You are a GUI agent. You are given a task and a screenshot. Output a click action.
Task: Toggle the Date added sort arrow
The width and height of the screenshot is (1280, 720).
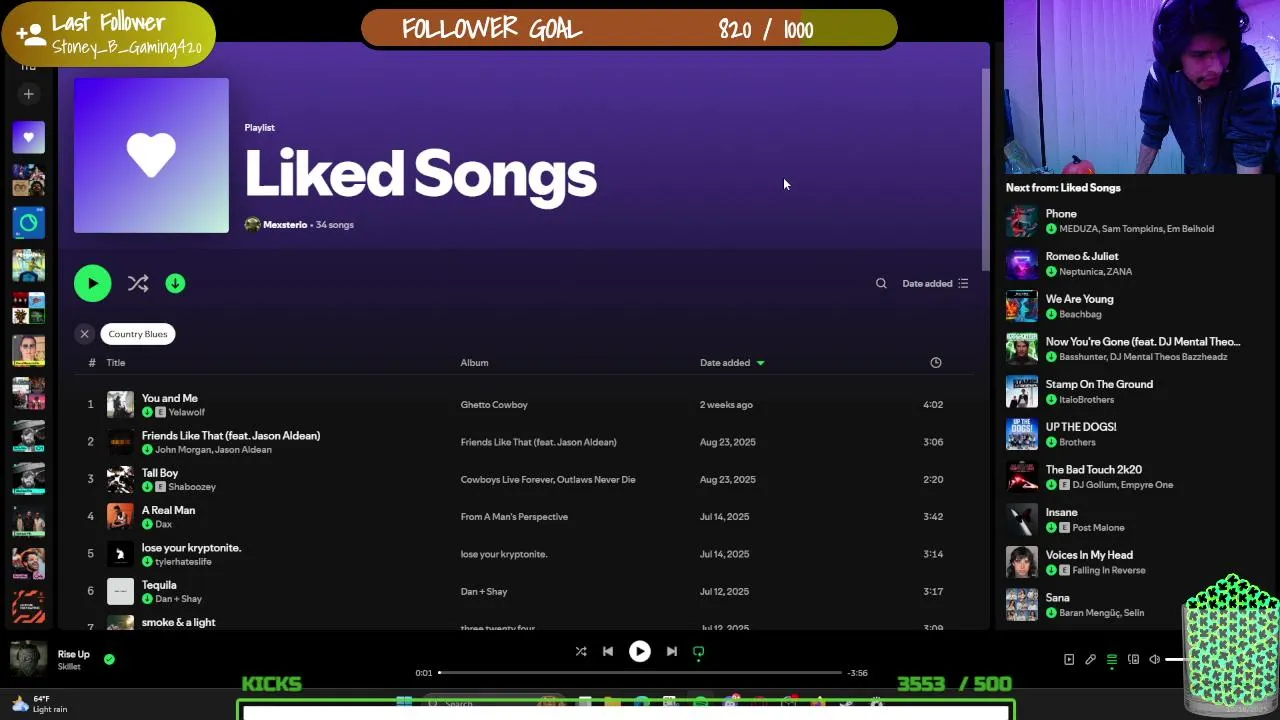point(760,363)
